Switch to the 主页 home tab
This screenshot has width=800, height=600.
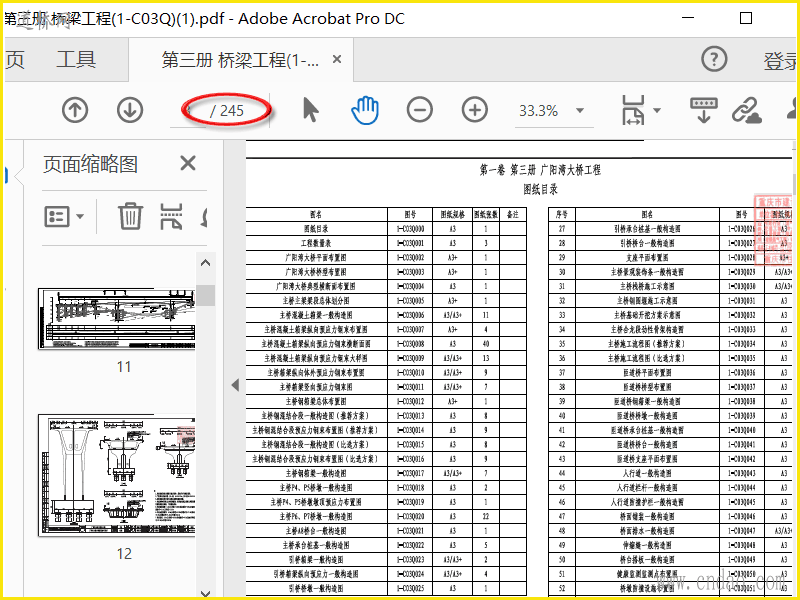click(14, 60)
